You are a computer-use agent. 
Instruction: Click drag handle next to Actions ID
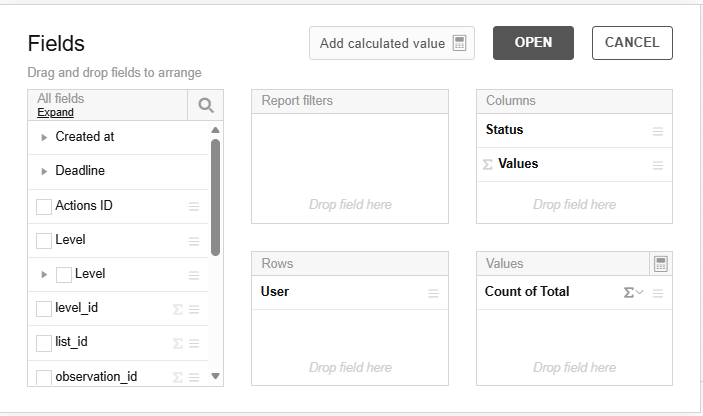[194, 206]
